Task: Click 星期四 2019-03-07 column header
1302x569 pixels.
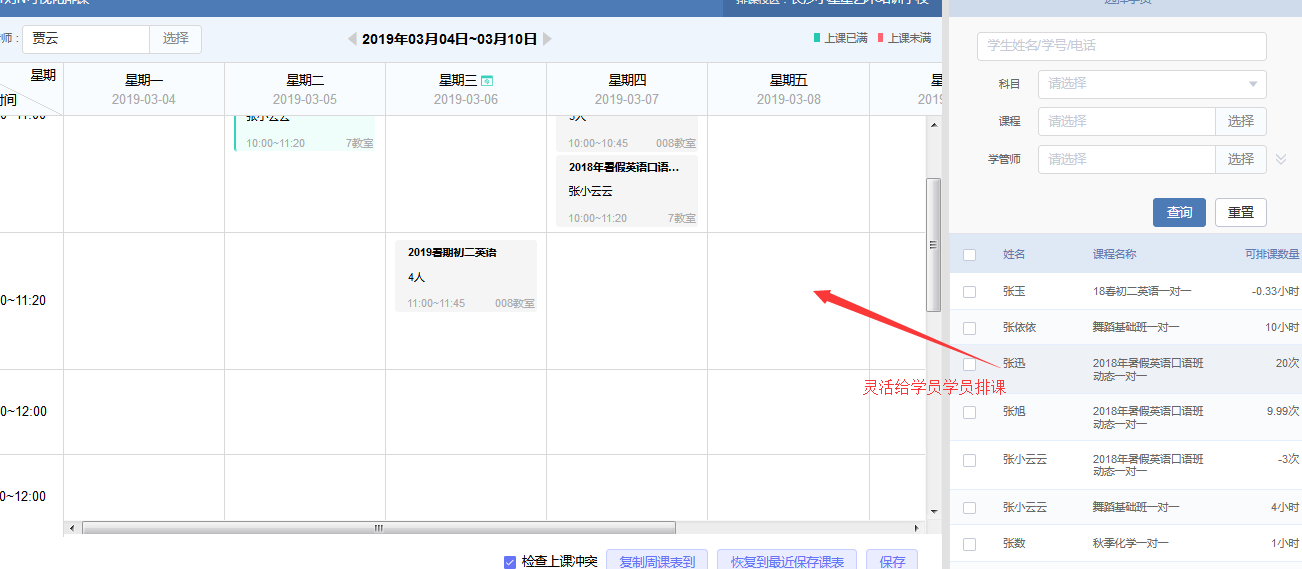Action: 627,89
